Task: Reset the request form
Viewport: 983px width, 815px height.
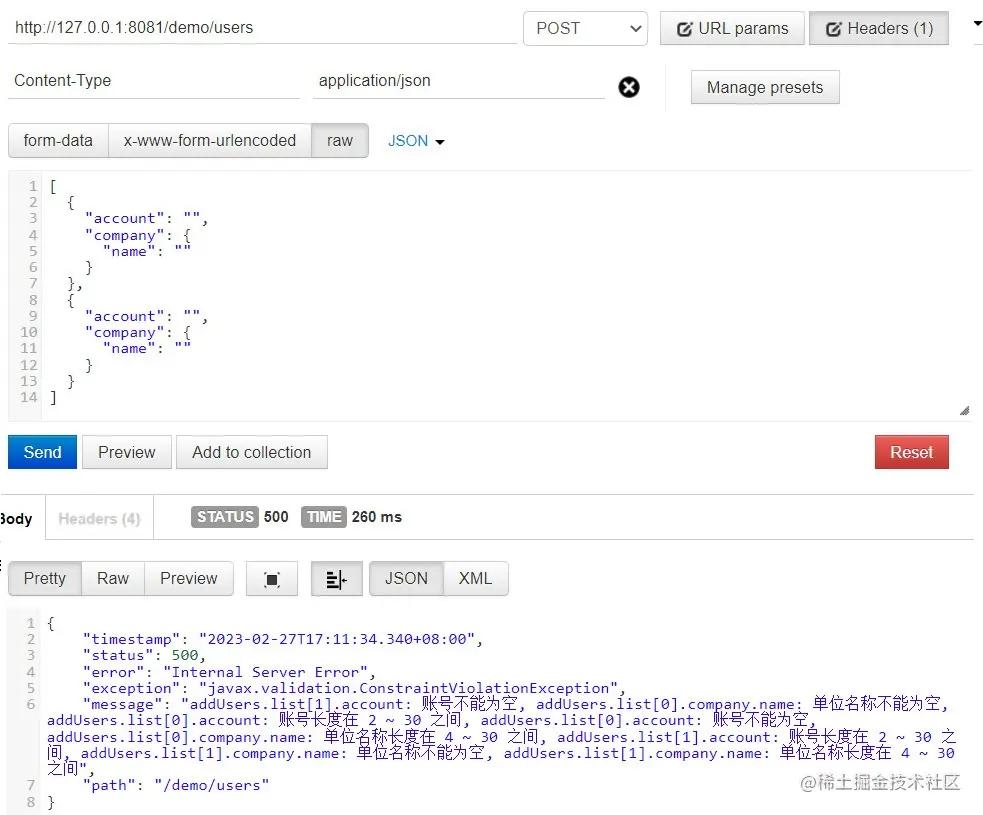Action: (x=911, y=452)
